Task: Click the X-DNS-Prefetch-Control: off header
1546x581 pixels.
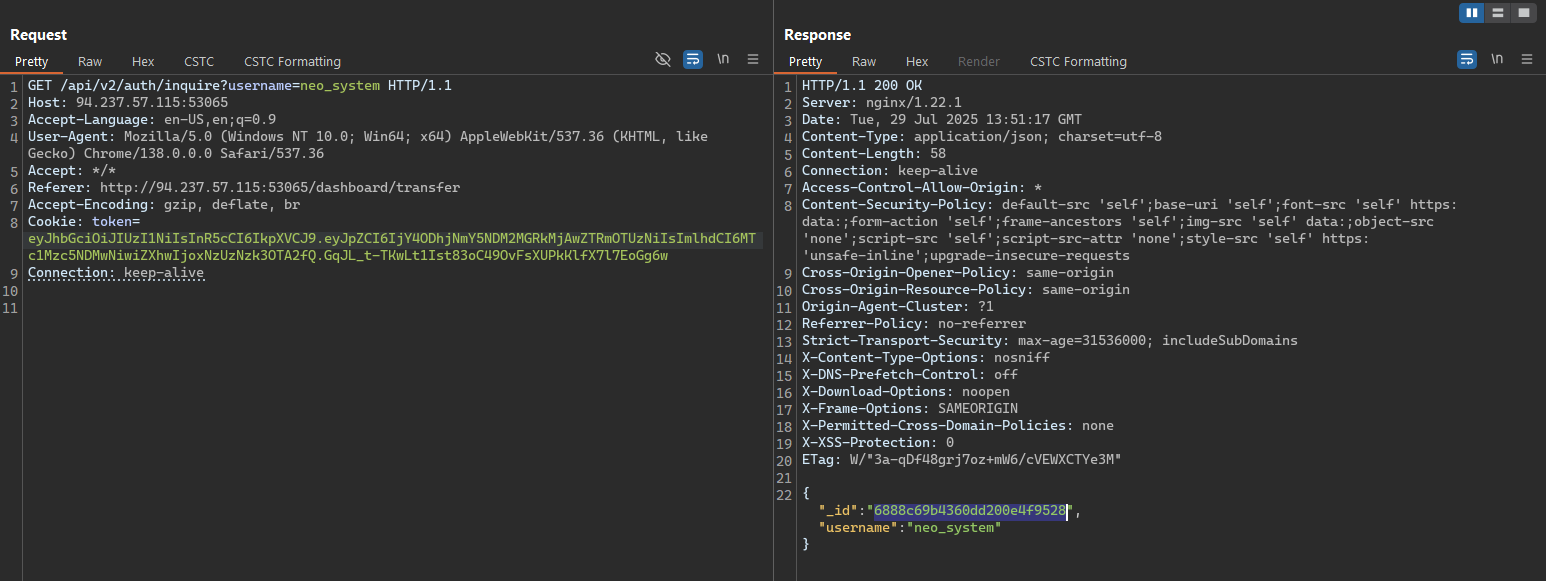Action: (910, 375)
